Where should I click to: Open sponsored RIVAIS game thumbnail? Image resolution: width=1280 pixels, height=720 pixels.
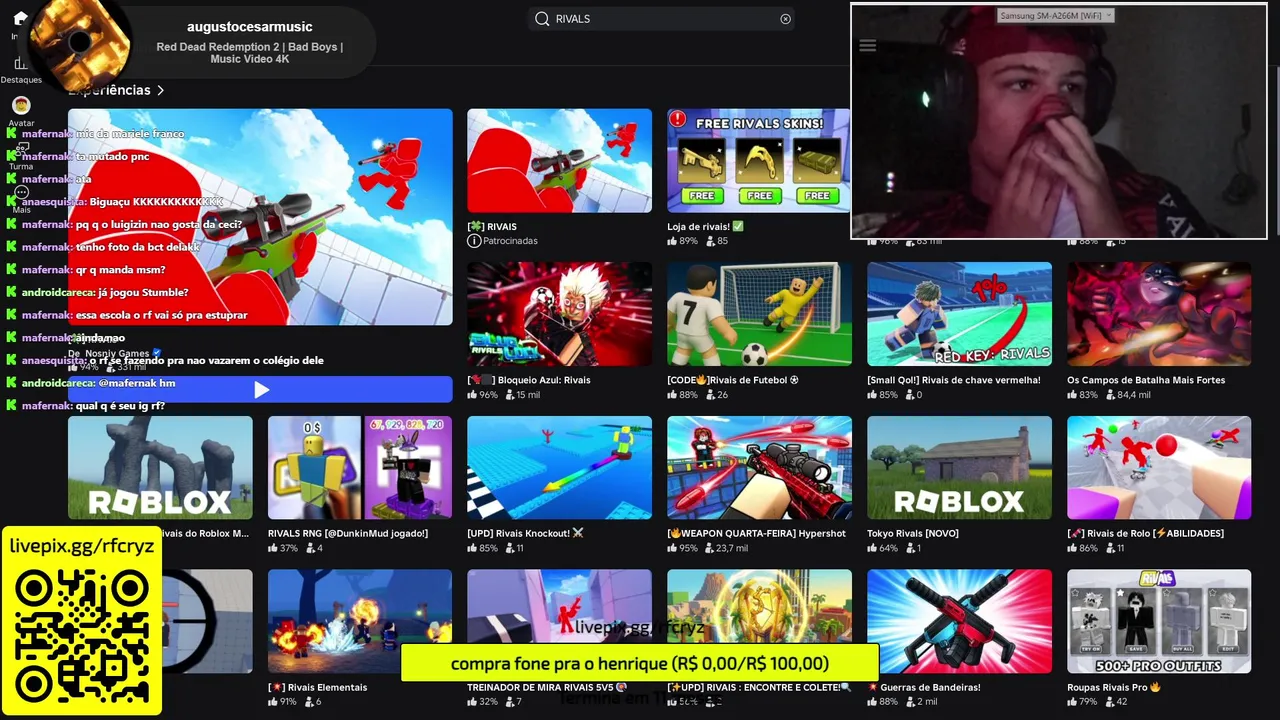pos(559,161)
